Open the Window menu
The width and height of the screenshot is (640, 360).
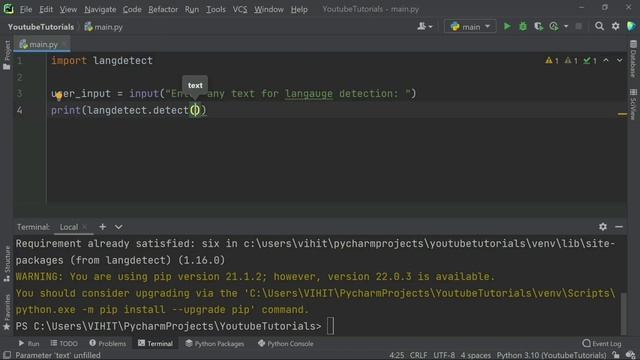269,9
